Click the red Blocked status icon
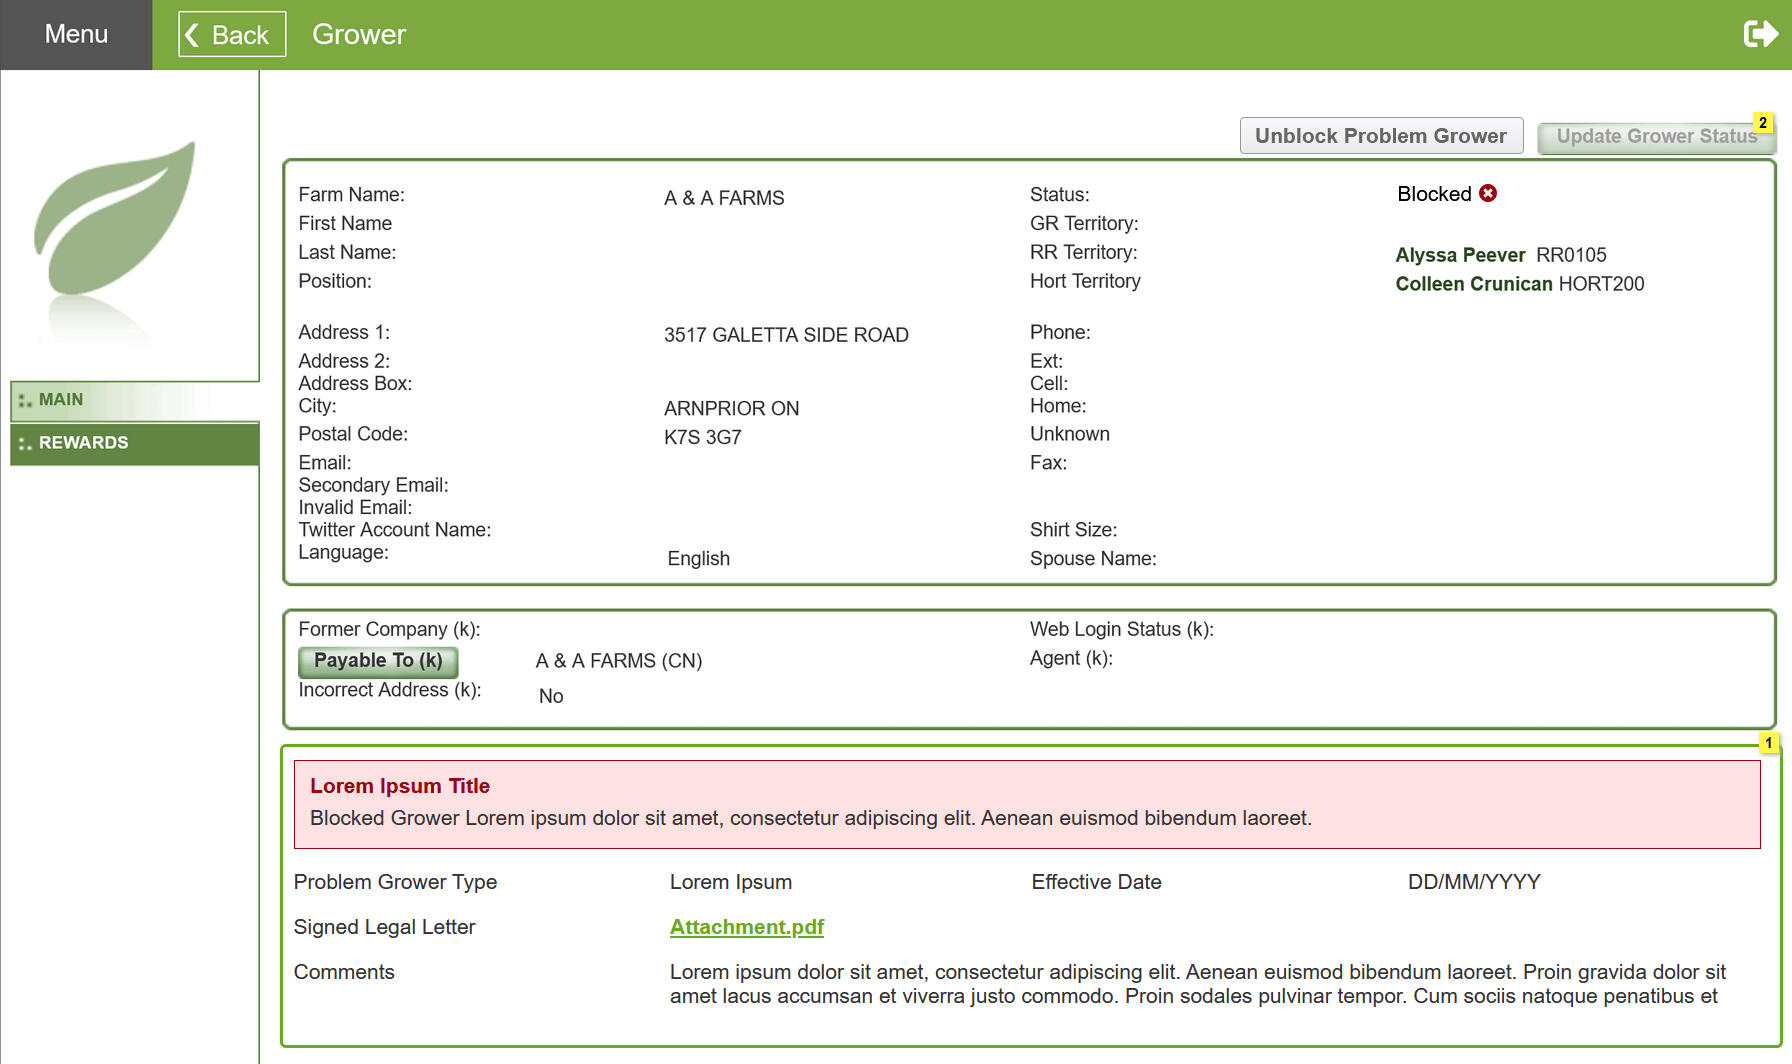 [x=1488, y=193]
